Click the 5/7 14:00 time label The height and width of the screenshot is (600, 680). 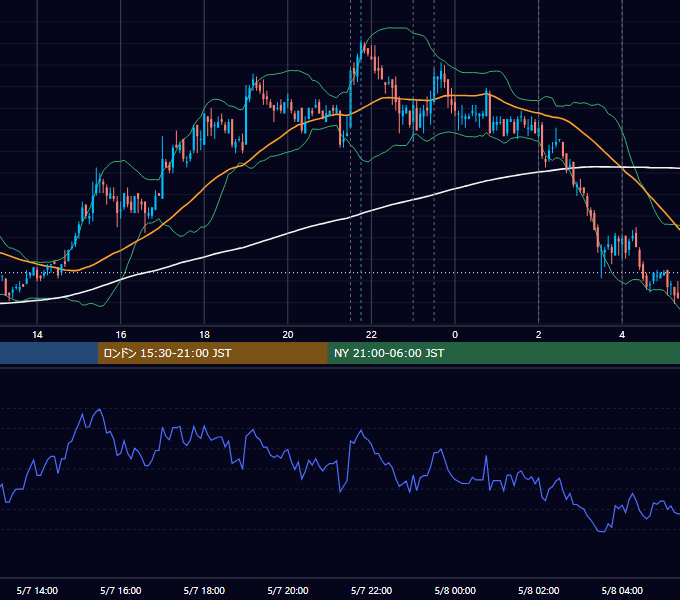[x=37, y=590]
